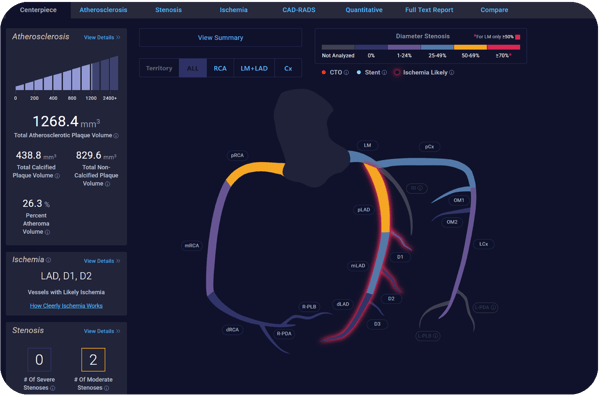Screen dimensions: 600x398
Task: Click info icon beside Total Calcified Plaque Volume
Action: (57, 176)
